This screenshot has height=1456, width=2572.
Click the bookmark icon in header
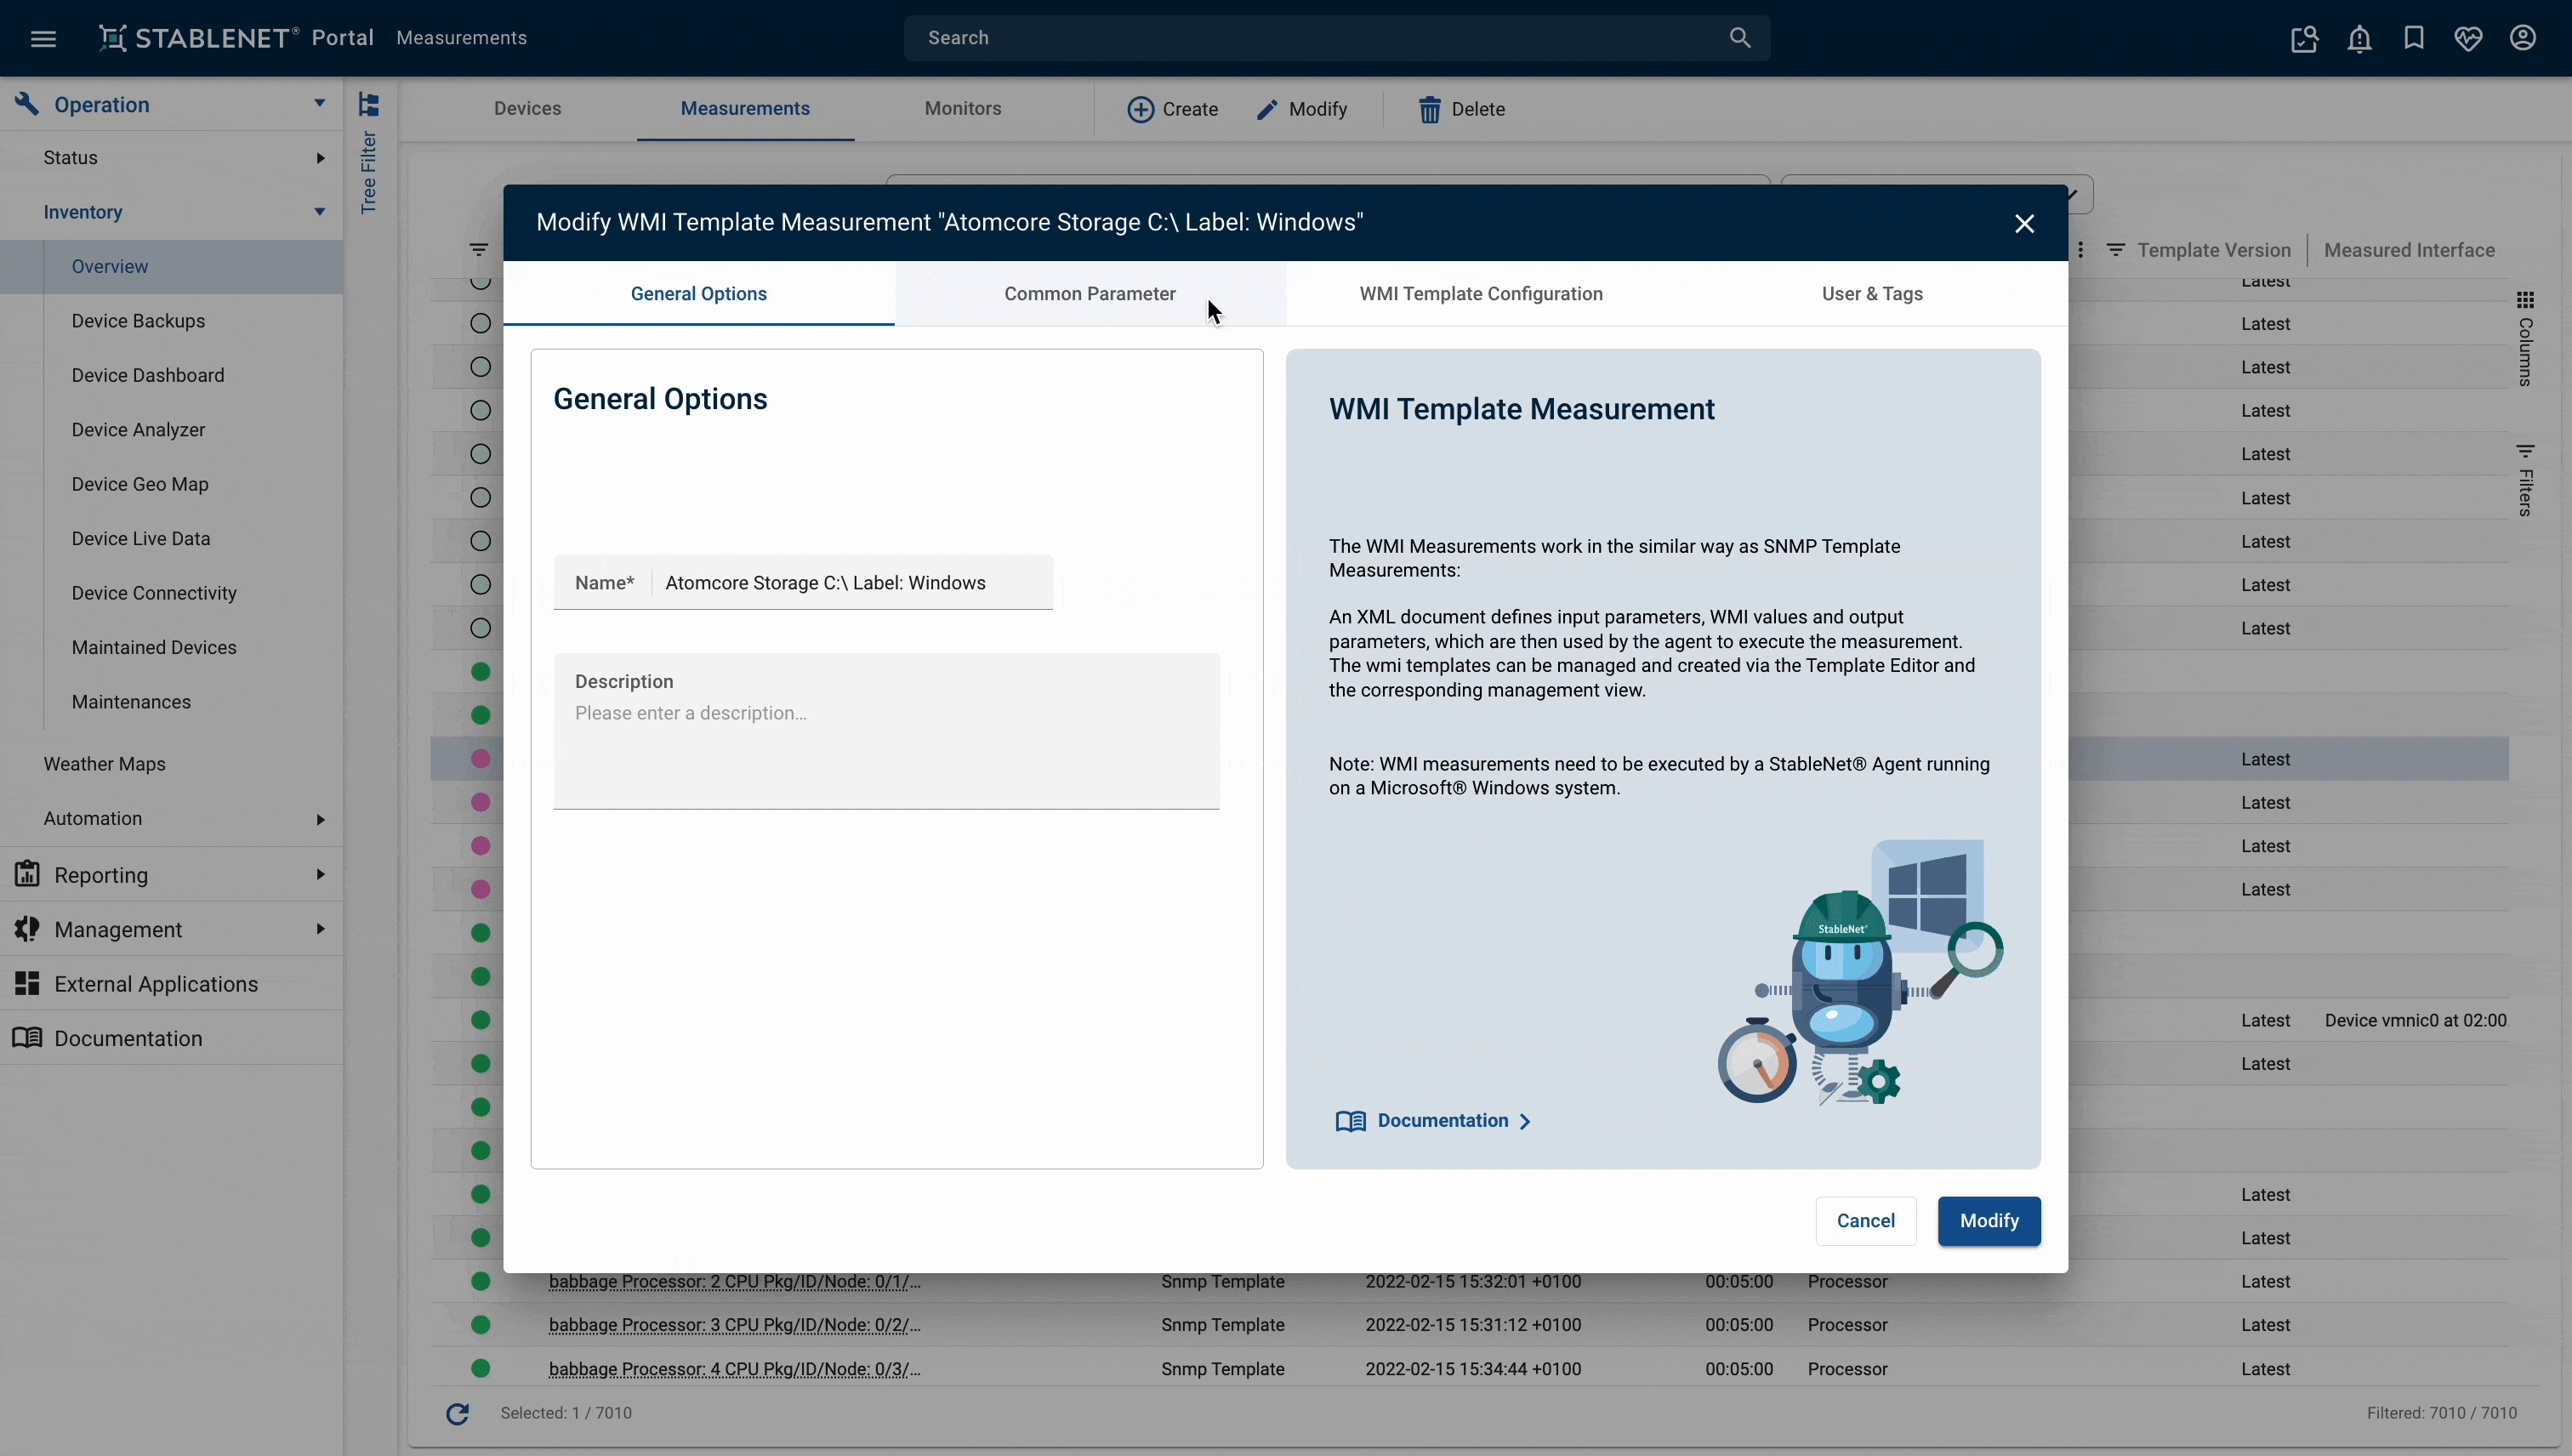click(2414, 38)
